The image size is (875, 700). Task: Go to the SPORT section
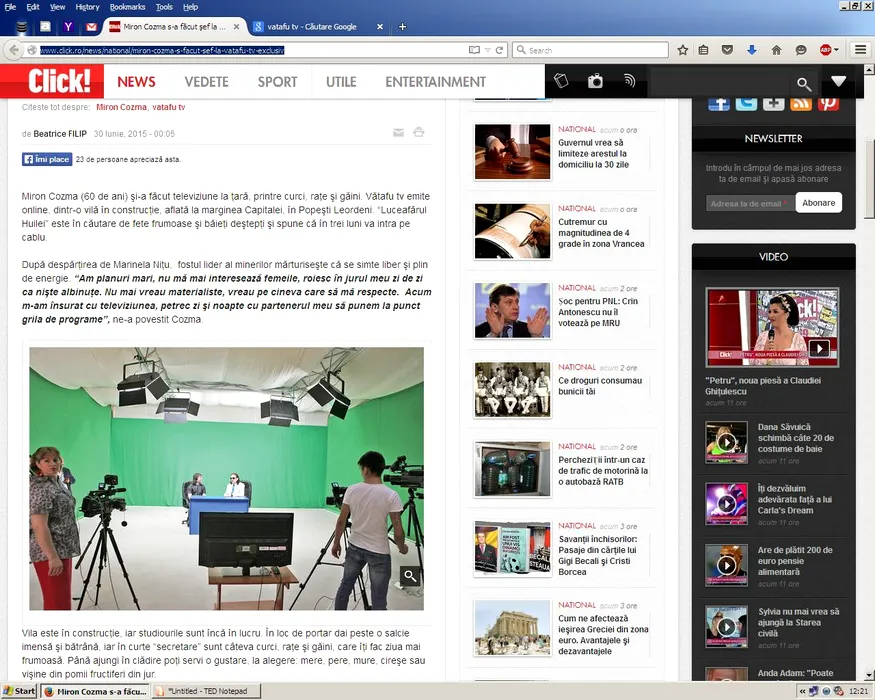coord(277,82)
